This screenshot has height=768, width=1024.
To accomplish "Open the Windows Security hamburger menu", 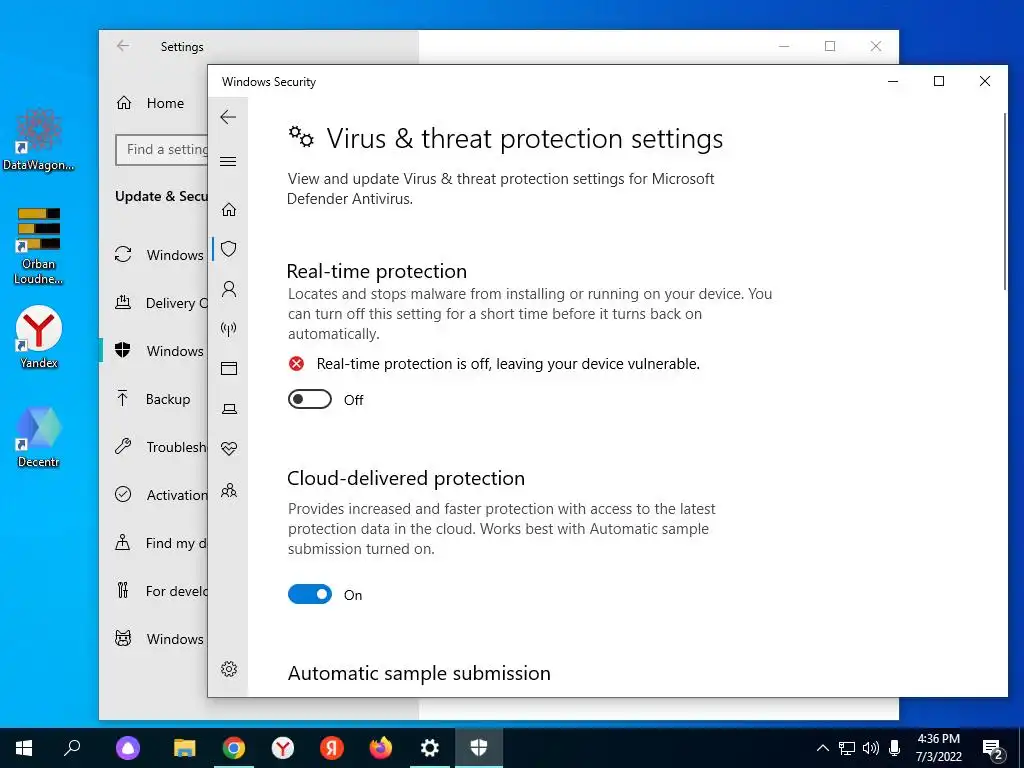I will coord(228,161).
